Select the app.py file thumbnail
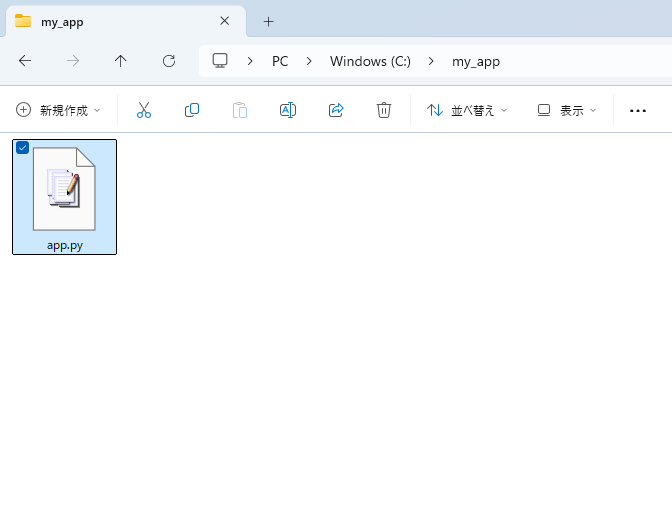Viewport: 672px width, 507px height. point(65,190)
